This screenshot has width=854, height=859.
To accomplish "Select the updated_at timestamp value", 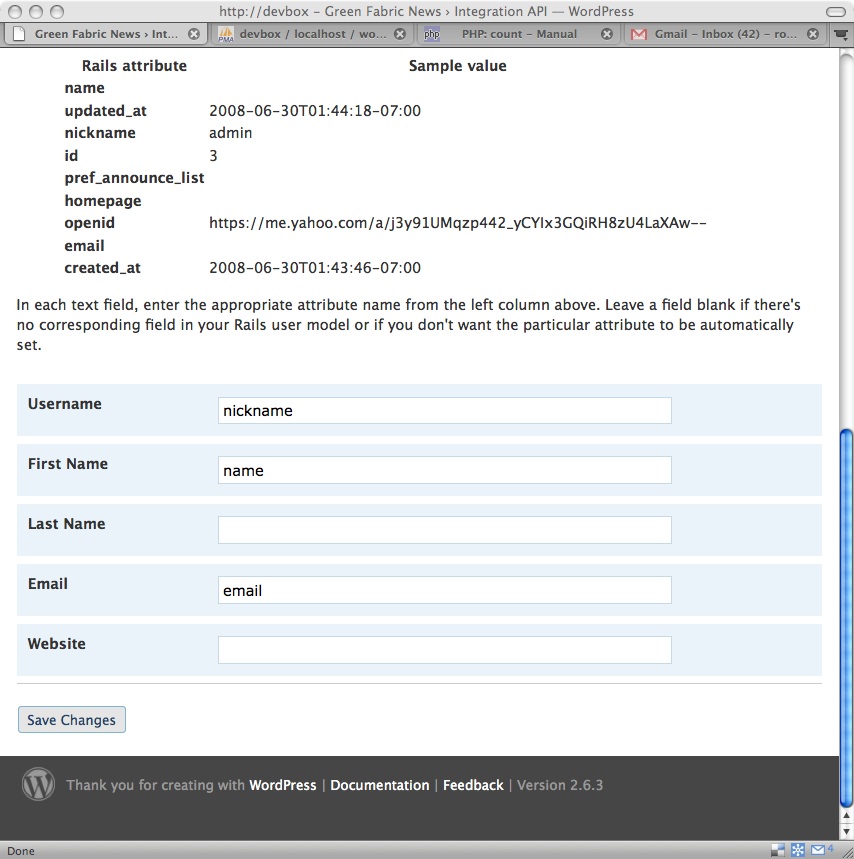I will point(315,111).
